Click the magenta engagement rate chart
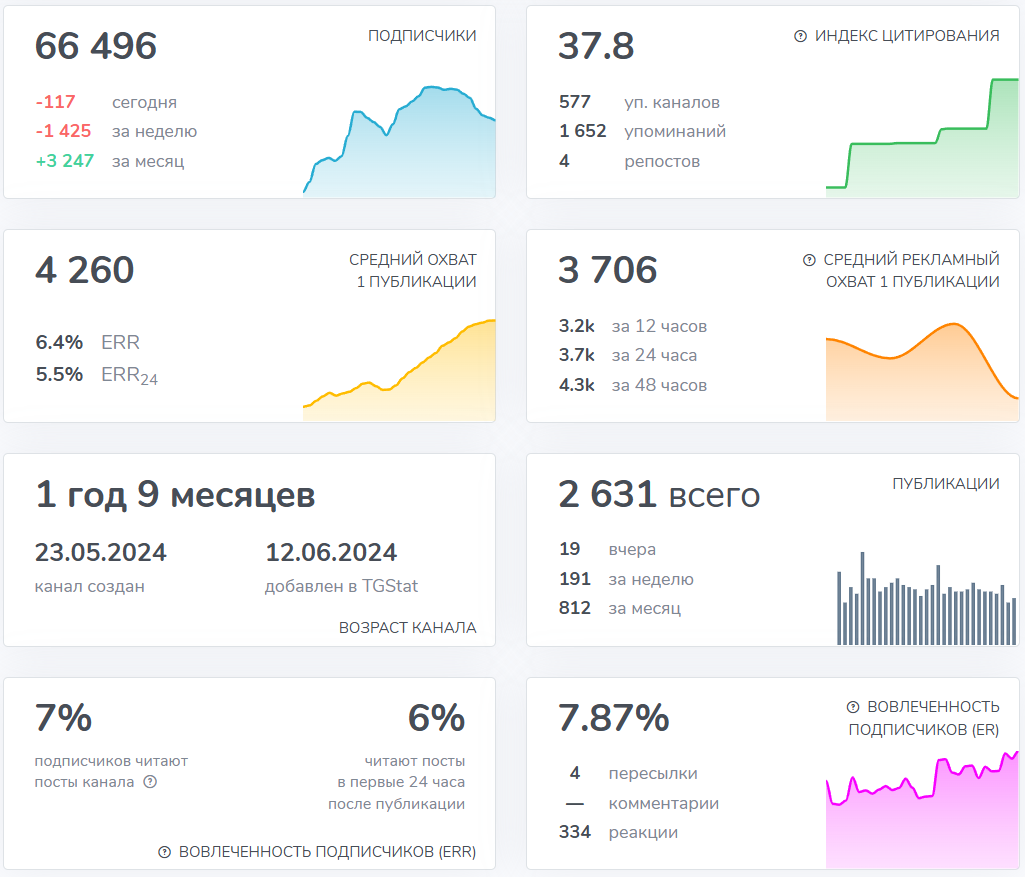1025x877 pixels. pyautogui.click(x=921, y=812)
